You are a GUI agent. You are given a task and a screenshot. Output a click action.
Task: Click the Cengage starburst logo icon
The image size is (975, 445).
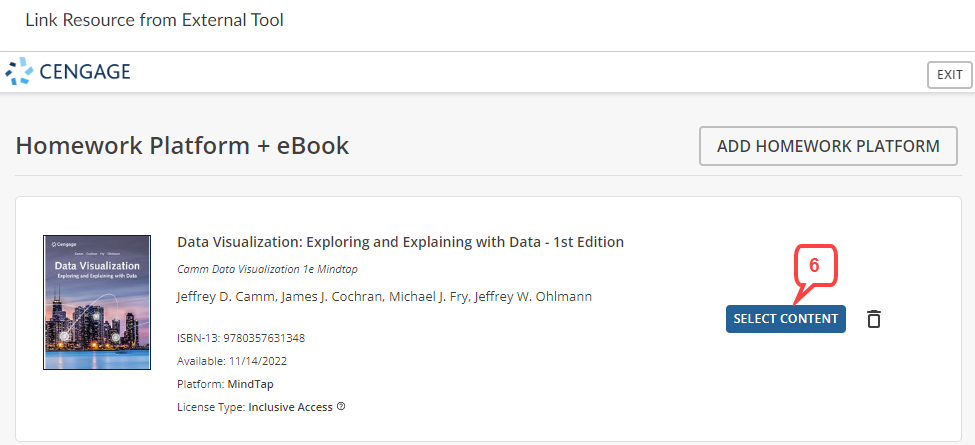[x=19, y=72]
